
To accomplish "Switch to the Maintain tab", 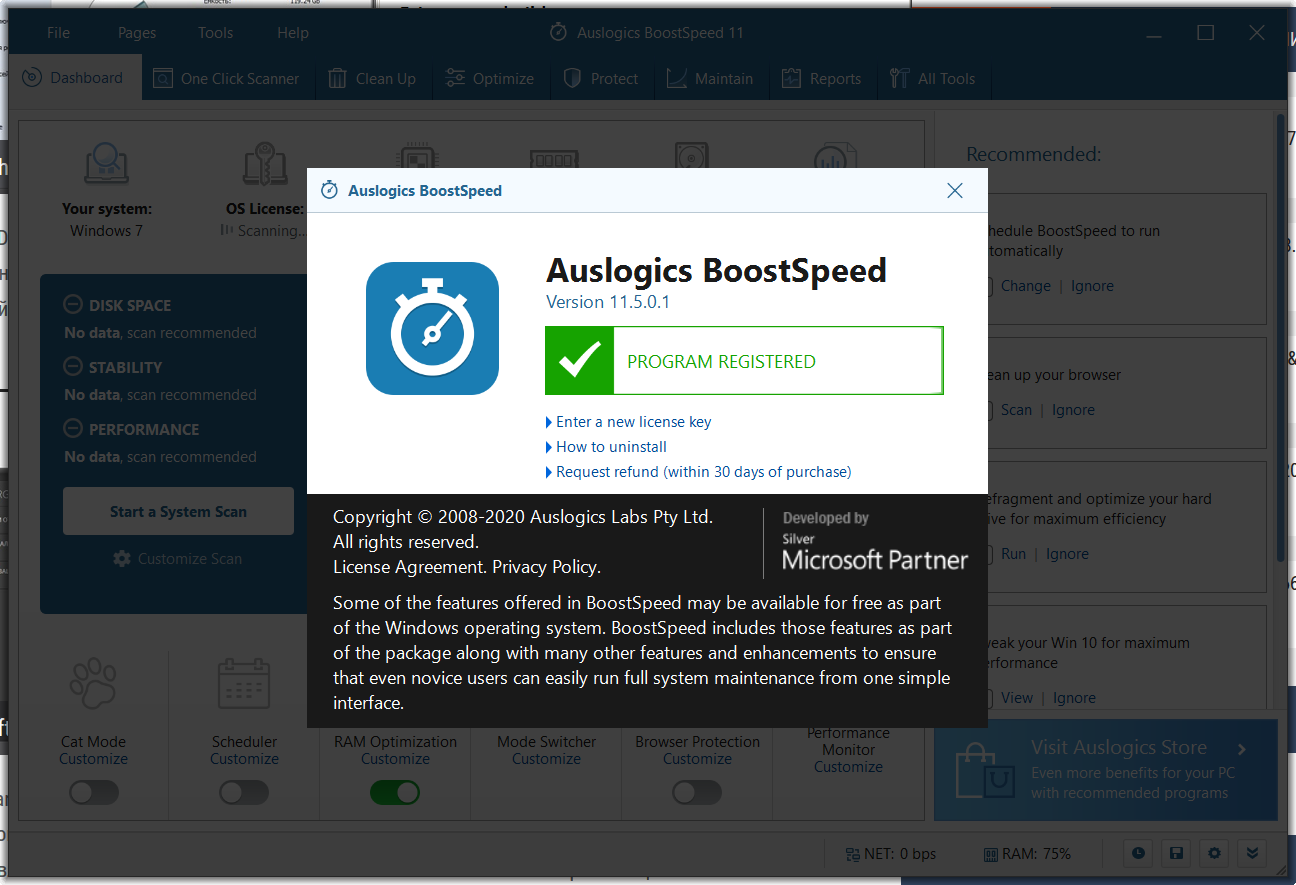I will 710,79.
